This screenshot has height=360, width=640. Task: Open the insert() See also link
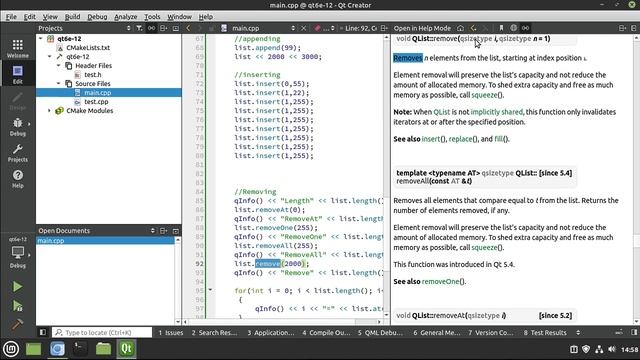[431, 139]
